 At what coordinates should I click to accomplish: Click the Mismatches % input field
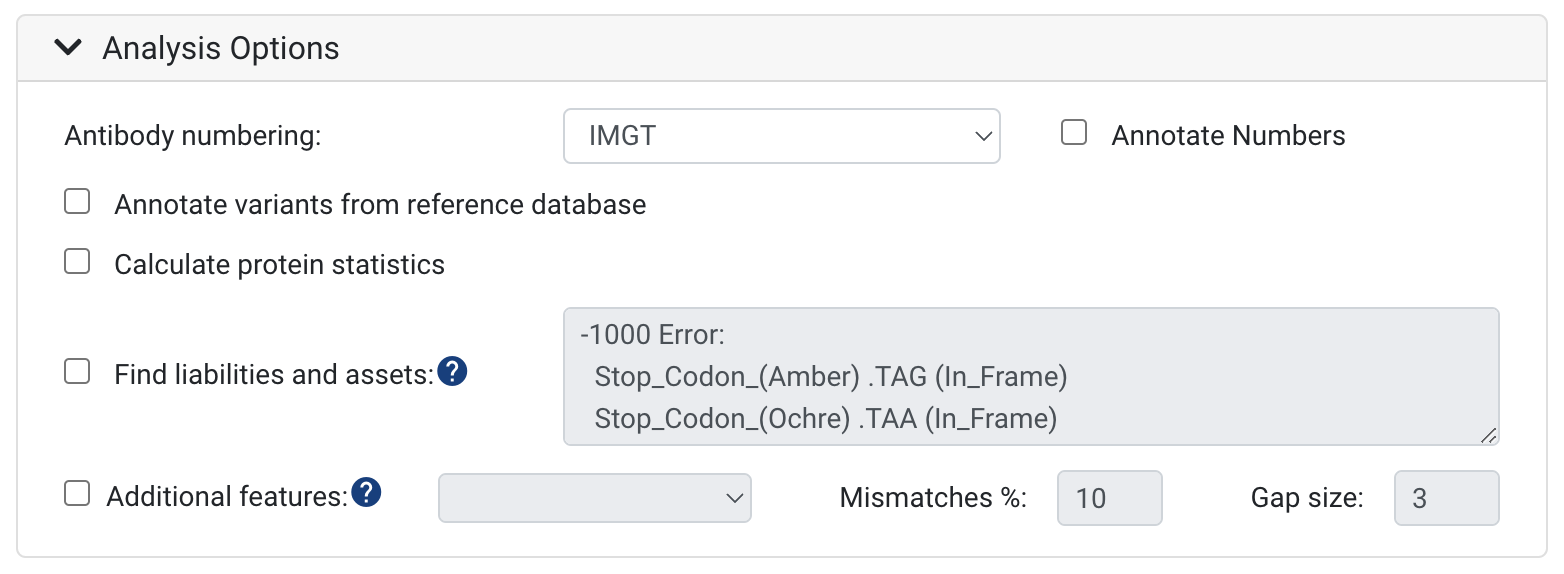pyautogui.click(x=1109, y=498)
